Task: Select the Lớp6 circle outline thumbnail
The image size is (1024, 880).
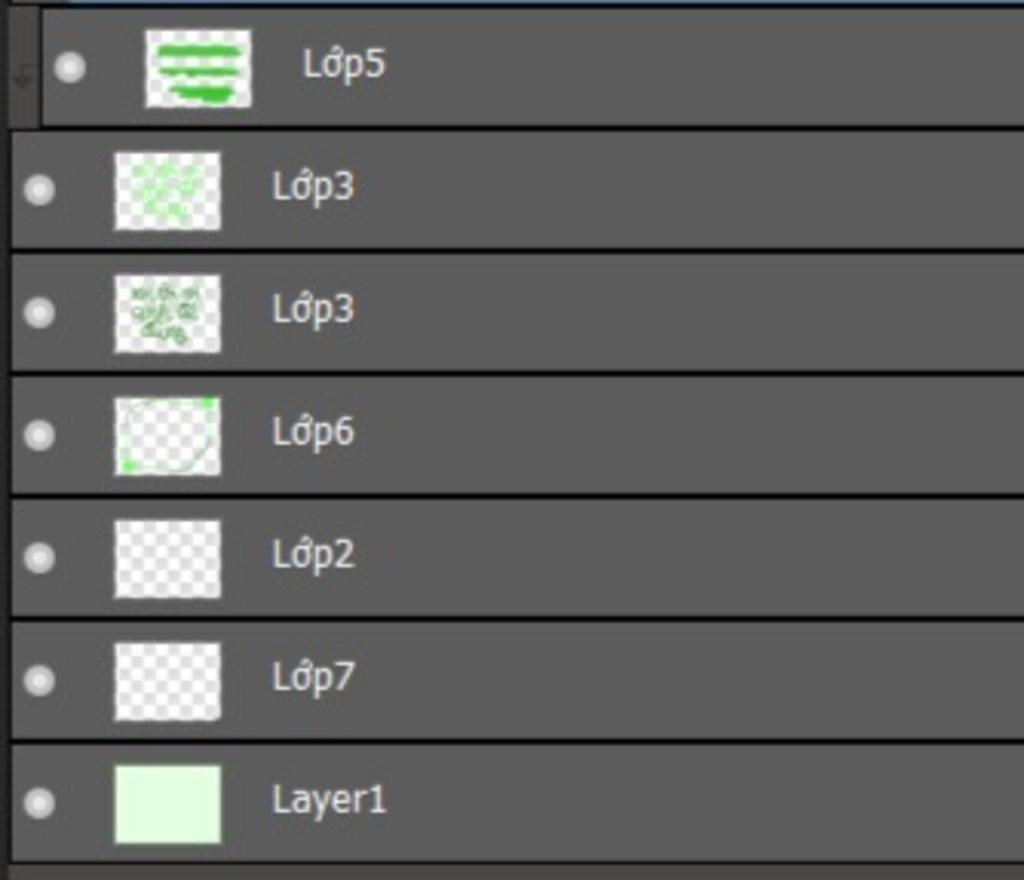Action: point(168,435)
